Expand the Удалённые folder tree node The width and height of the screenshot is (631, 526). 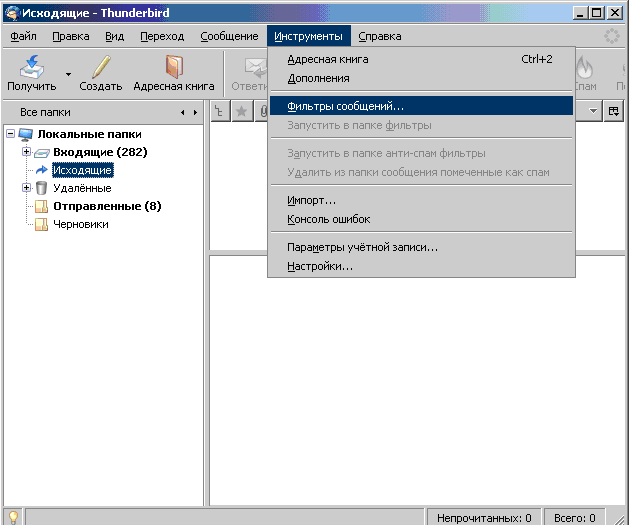(x=27, y=188)
